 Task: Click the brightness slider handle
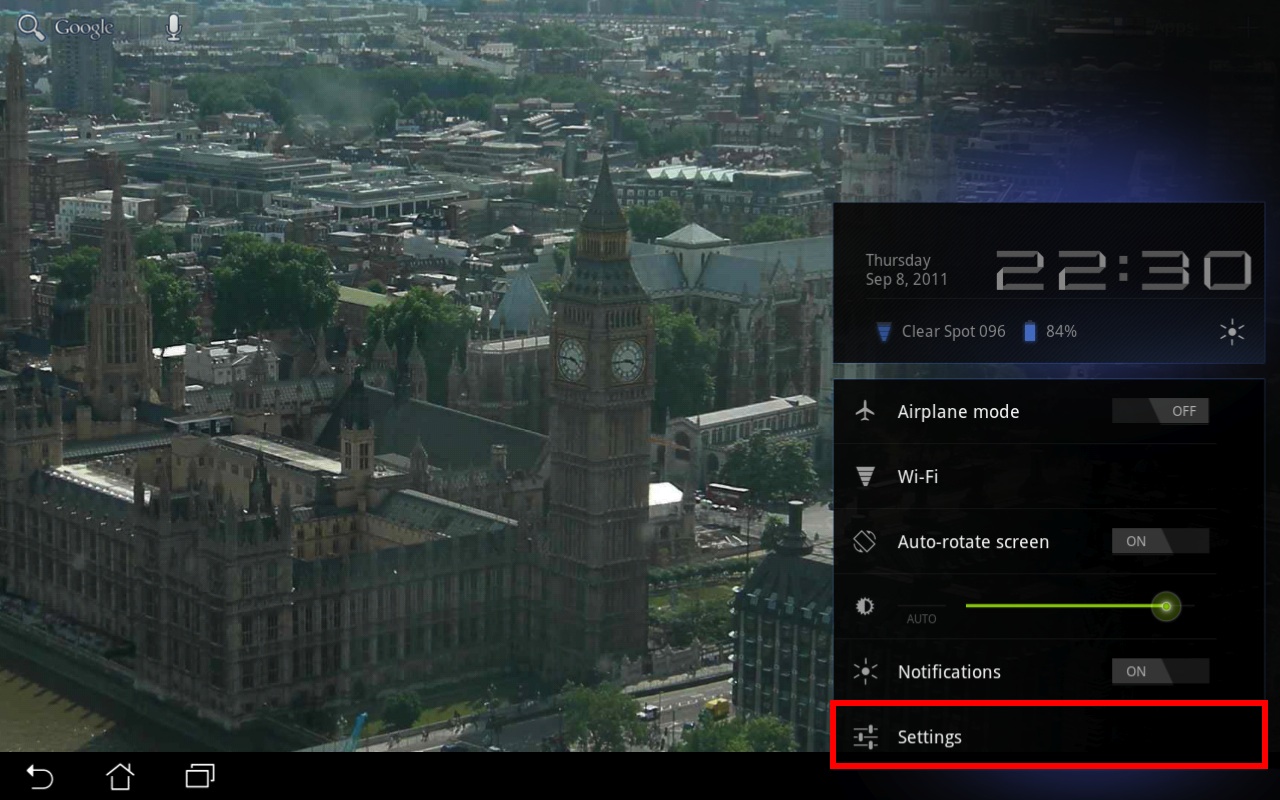tap(1166, 606)
